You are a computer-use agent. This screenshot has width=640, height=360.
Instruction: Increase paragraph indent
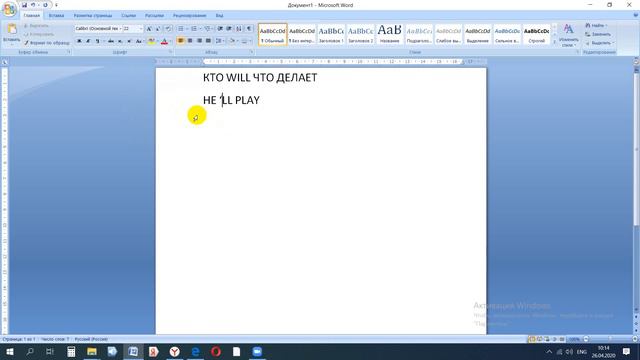(x=229, y=29)
